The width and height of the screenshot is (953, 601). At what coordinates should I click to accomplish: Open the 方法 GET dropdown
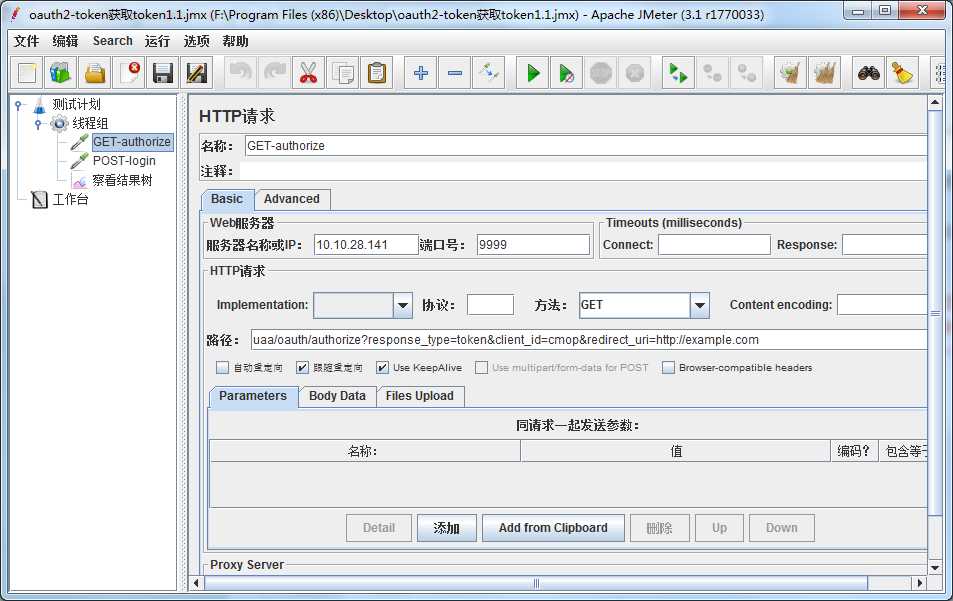(700, 305)
